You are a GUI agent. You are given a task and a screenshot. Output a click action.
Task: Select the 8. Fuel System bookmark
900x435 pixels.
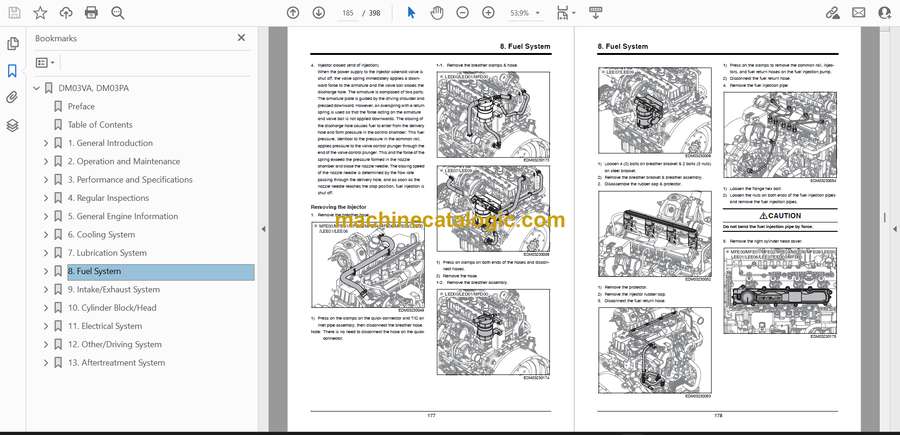pos(161,271)
